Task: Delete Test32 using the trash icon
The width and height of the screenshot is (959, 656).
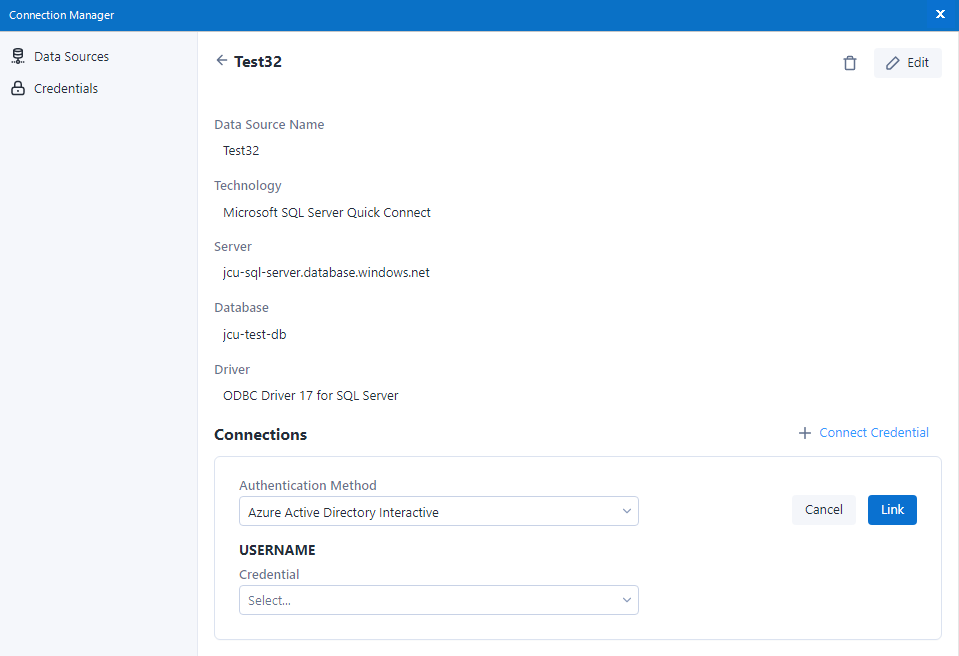Action: (x=850, y=63)
